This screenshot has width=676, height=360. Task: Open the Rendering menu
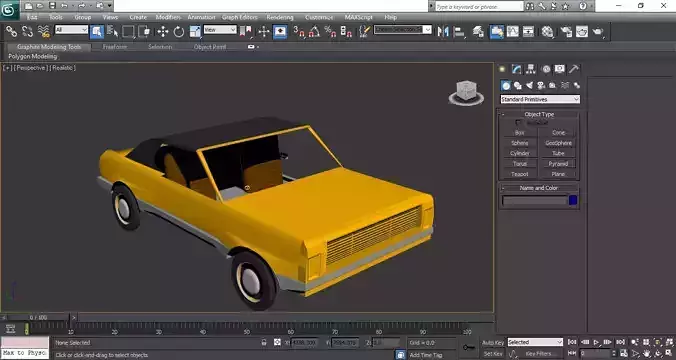click(x=280, y=17)
